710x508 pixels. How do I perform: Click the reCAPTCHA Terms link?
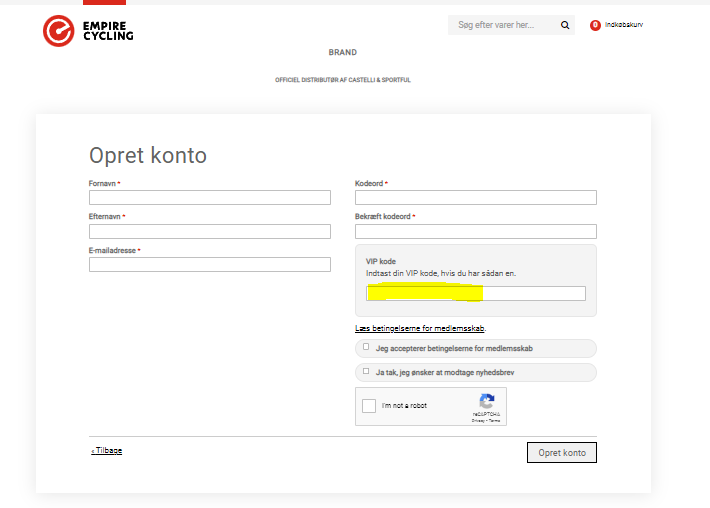coord(494,420)
